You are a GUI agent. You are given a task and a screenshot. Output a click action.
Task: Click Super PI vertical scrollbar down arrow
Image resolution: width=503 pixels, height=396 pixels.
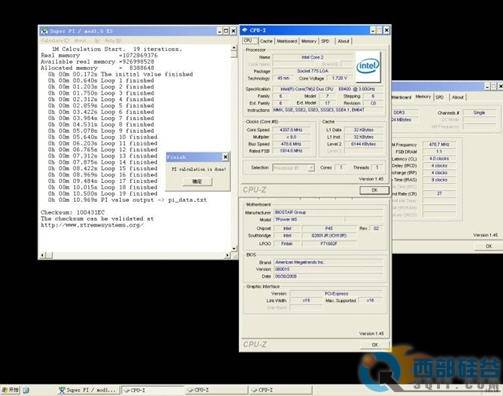tap(234, 248)
